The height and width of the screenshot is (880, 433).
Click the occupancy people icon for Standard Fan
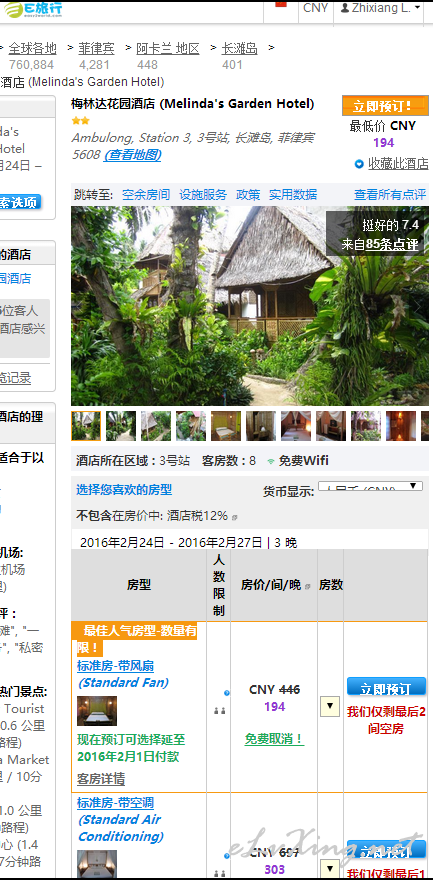pyautogui.click(x=219, y=711)
